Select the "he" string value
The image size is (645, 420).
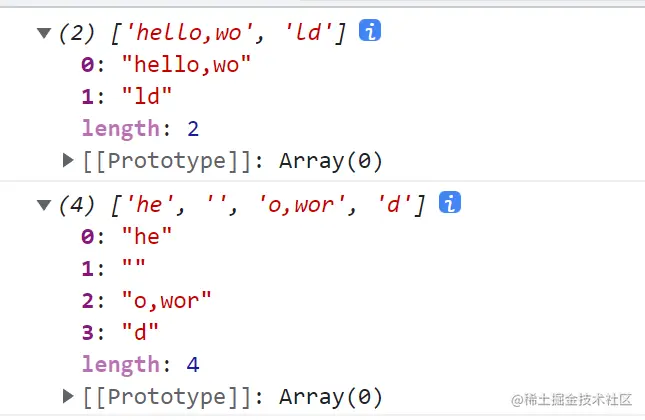146,236
